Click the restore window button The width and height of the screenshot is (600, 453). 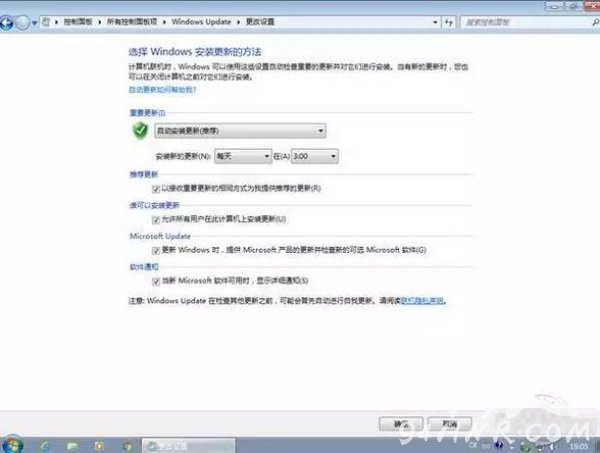(x=573, y=5)
